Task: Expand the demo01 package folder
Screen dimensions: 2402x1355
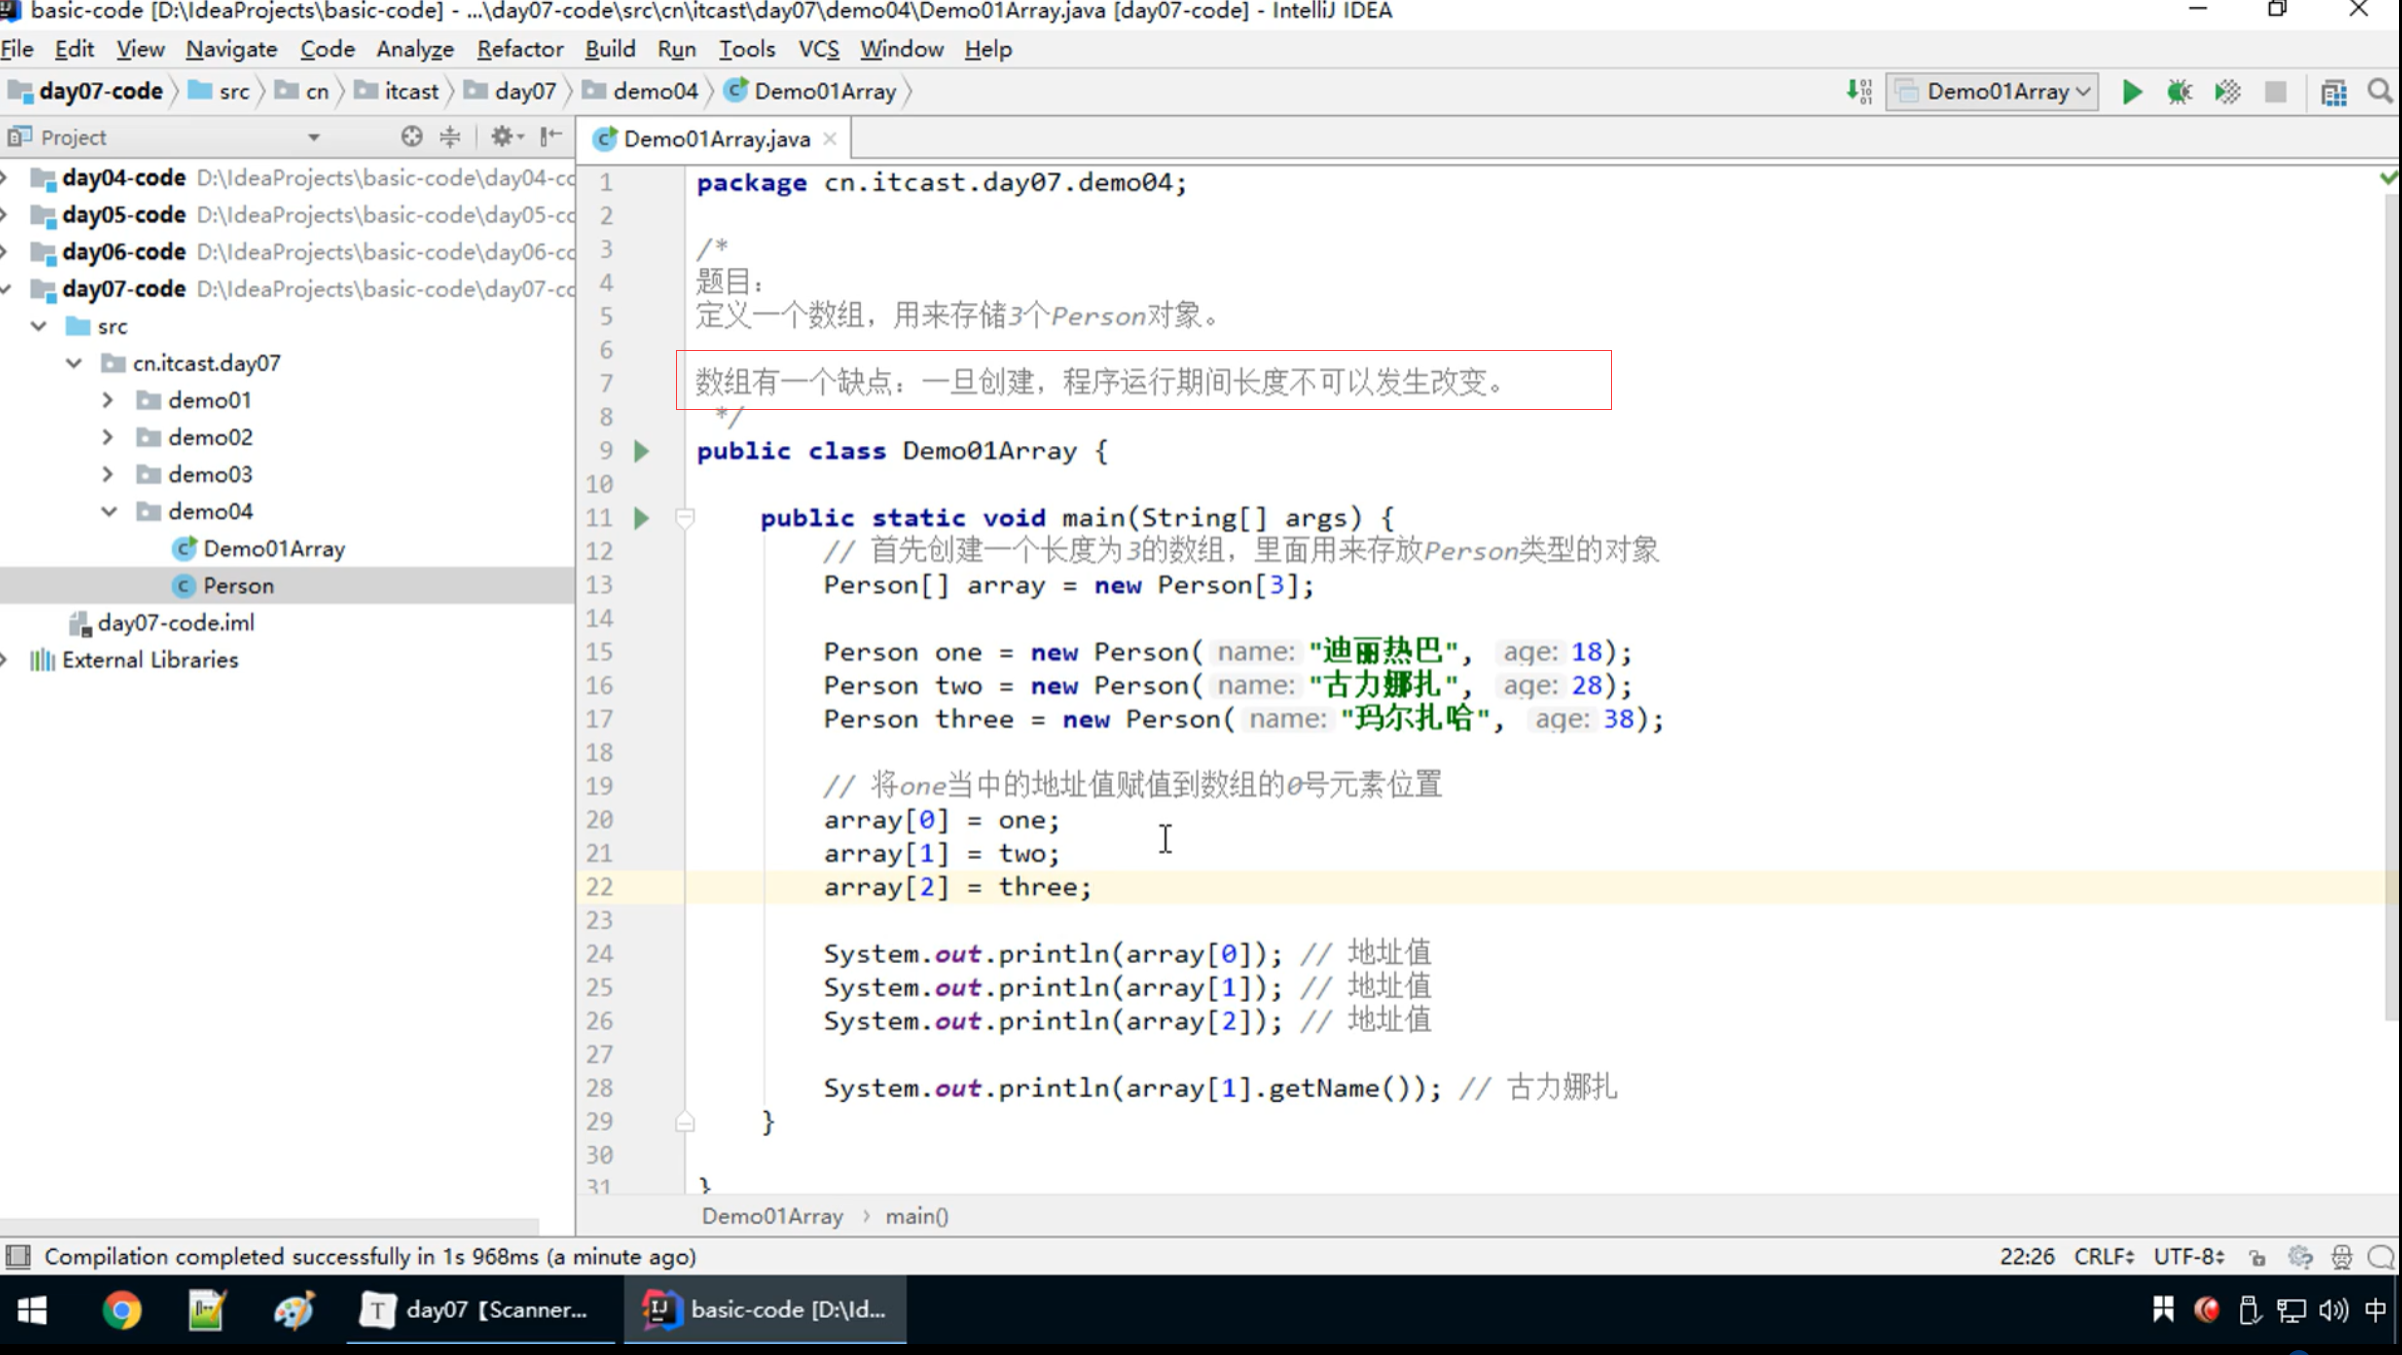Action: 108,400
